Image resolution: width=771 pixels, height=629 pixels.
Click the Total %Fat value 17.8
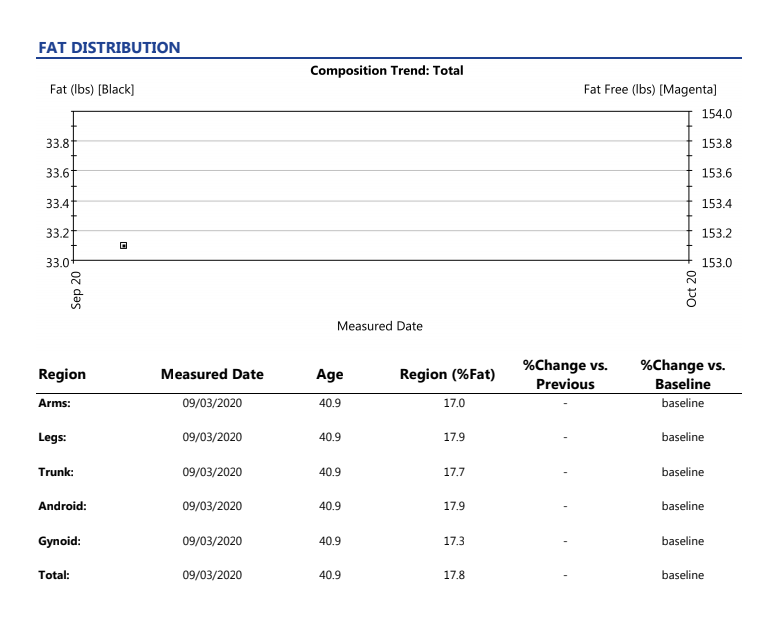click(454, 575)
